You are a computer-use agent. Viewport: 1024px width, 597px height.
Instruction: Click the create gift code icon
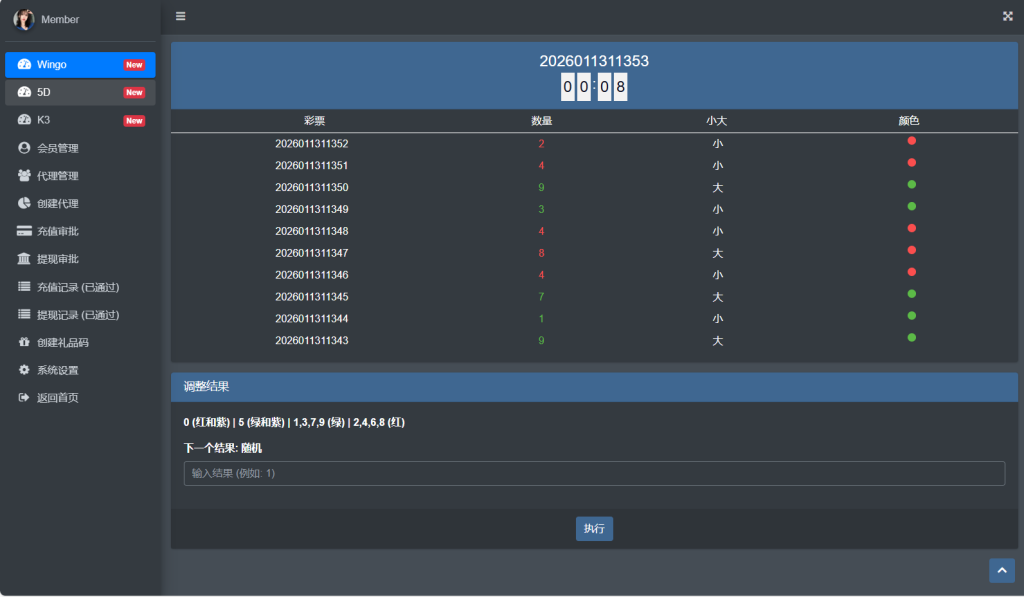pyautogui.click(x=24, y=342)
